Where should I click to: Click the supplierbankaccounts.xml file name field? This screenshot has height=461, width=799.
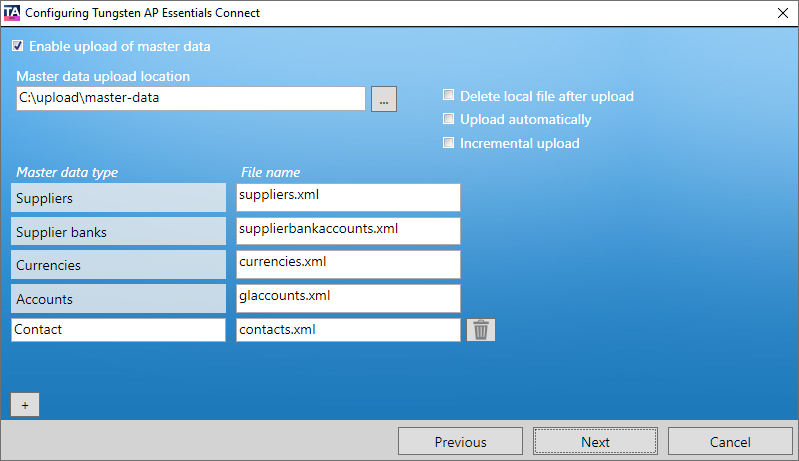(x=348, y=230)
